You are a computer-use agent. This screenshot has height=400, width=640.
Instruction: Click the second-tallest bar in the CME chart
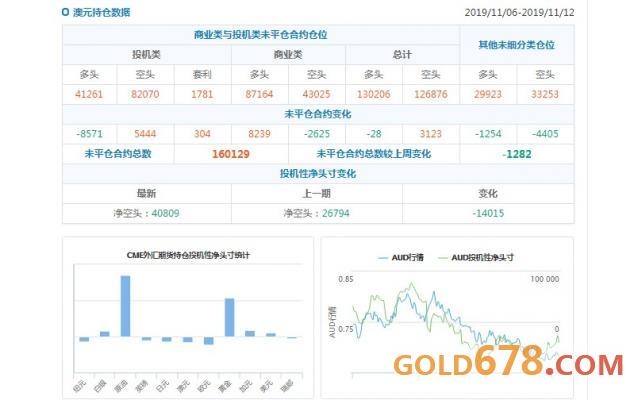coord(230,318)
